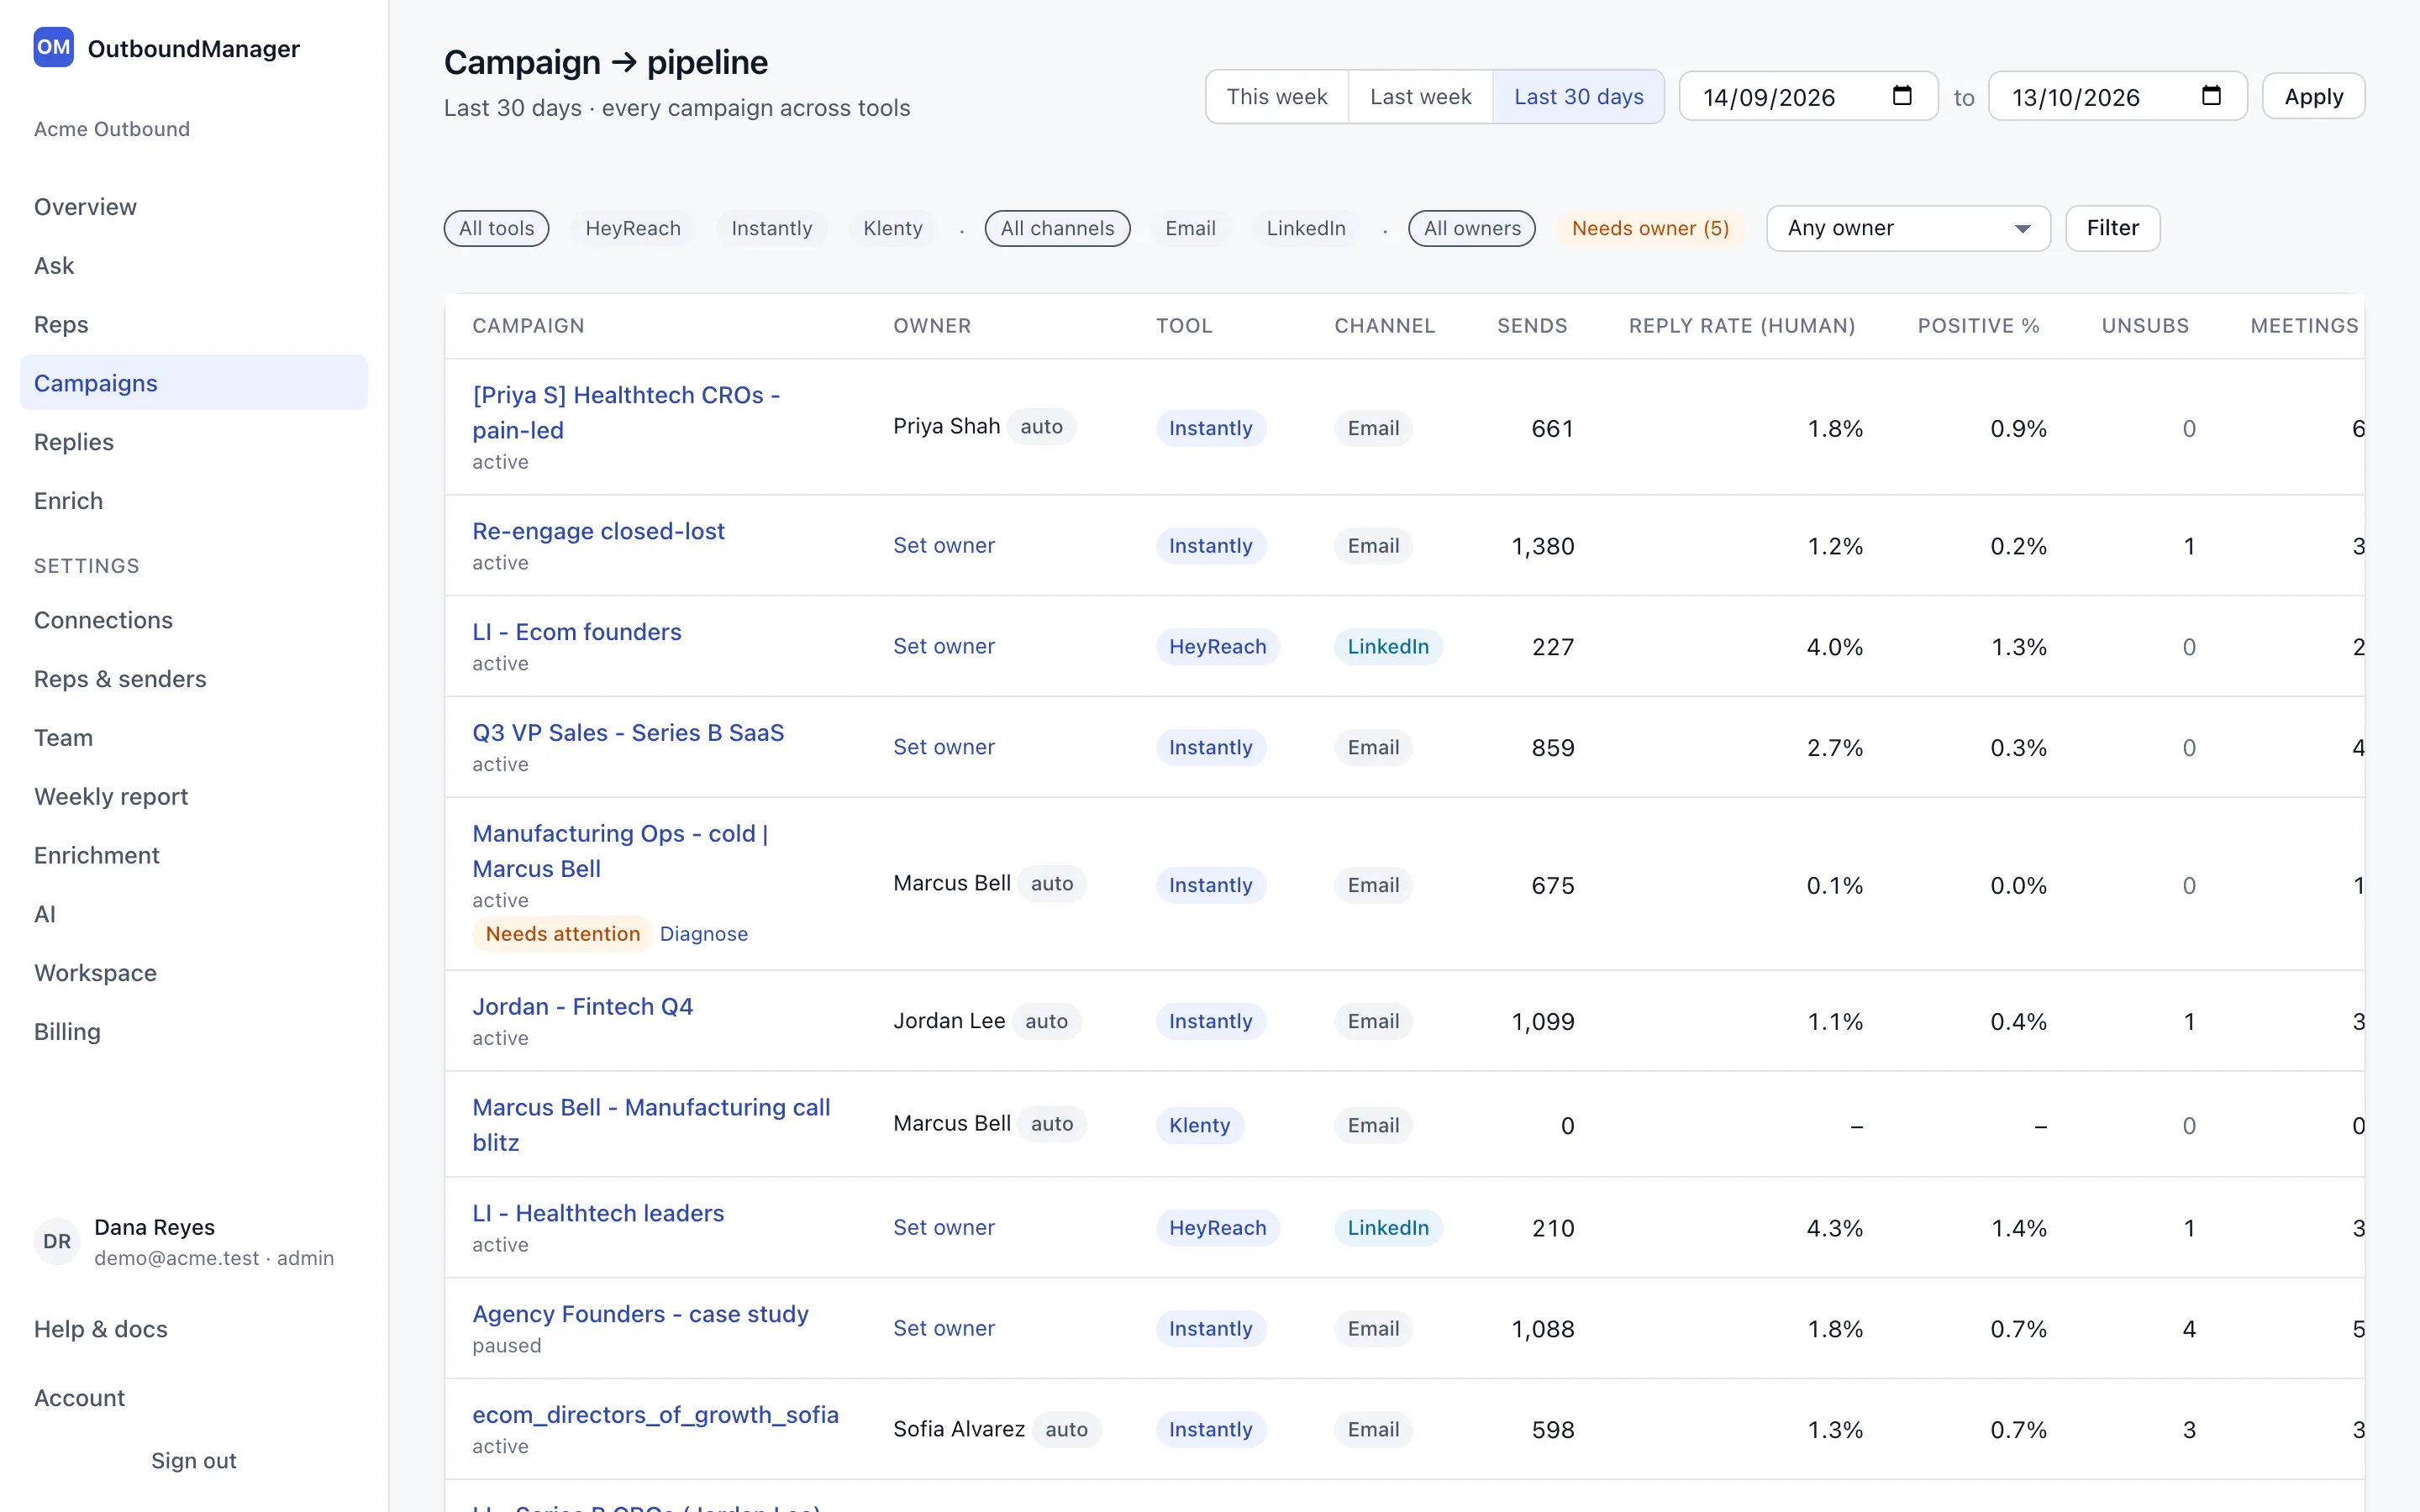
Task: Open the Overview page in sidebar
Action: 194,207
